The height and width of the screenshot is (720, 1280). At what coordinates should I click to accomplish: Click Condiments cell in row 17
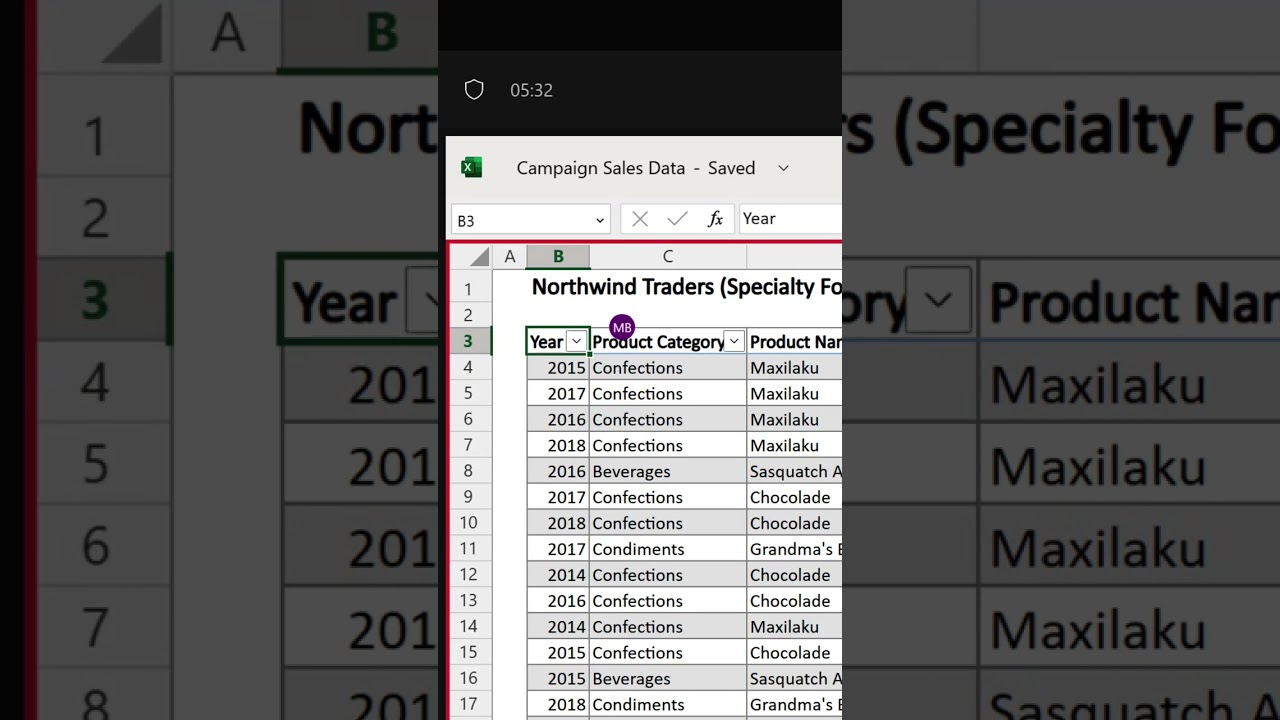click(x=668, y=705)
